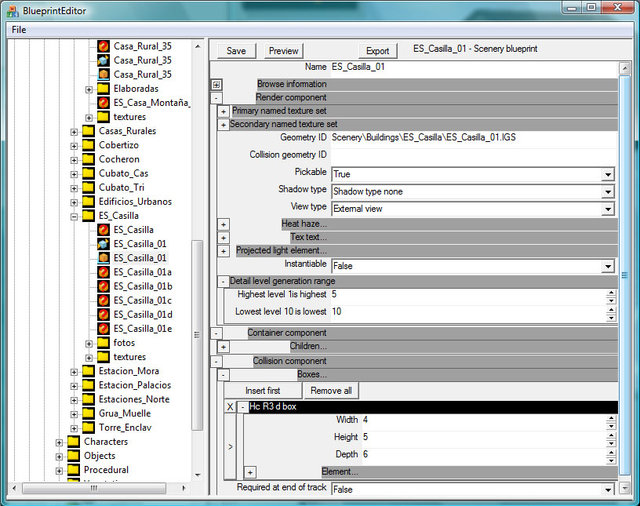Click the Save button
Screen dimensions: 640x506
236,51
